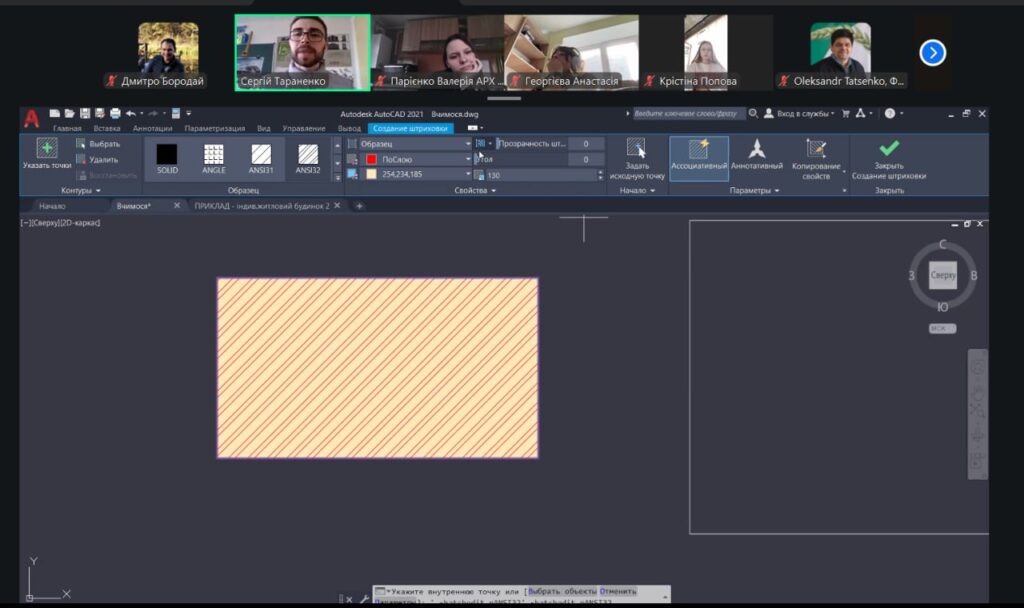1024x608 pixels.
Task: Open the Главная ribbon tab
Action: tap(67, 129)
